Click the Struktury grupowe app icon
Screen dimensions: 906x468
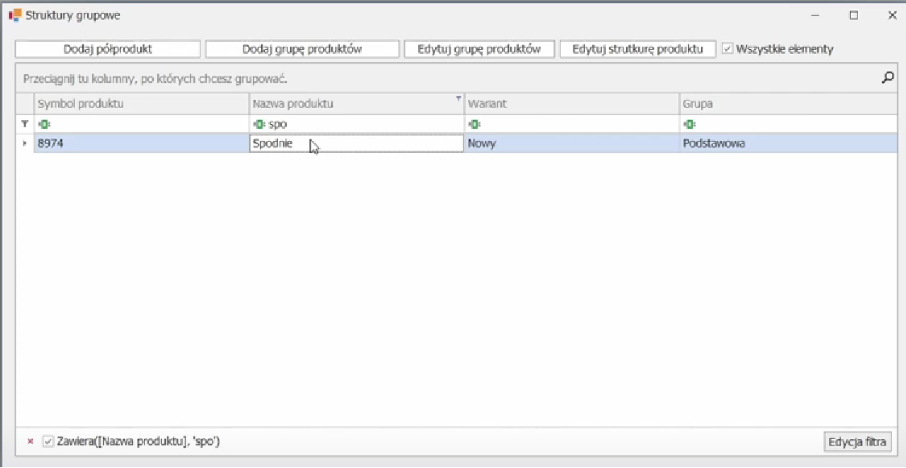point(15,15)
